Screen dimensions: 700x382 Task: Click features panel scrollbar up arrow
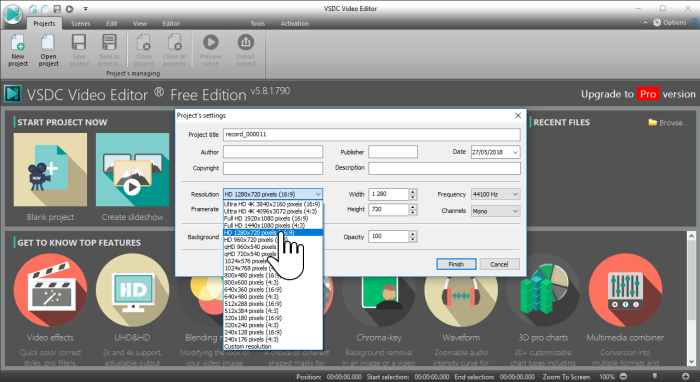click(x=692, y=236)
